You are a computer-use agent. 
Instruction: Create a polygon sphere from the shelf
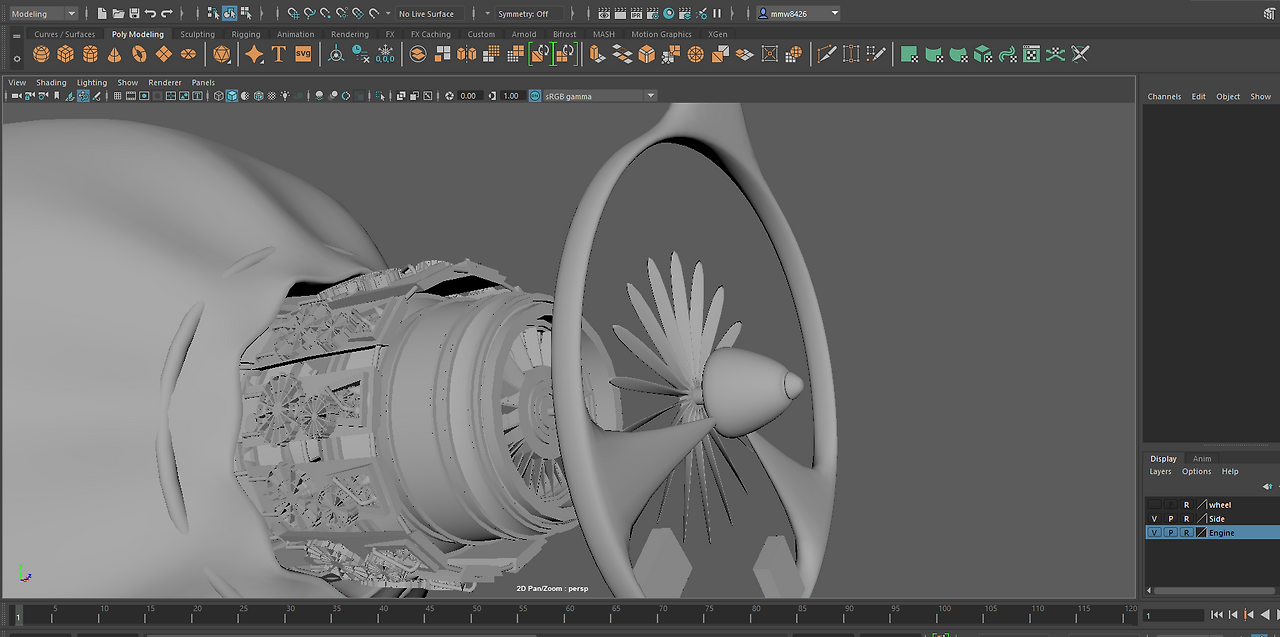(40, 54)
